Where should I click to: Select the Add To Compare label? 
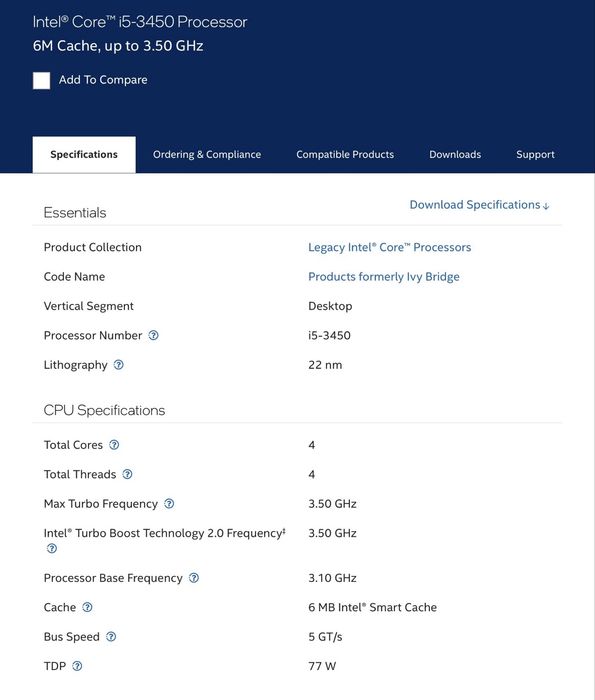(103, 80)
